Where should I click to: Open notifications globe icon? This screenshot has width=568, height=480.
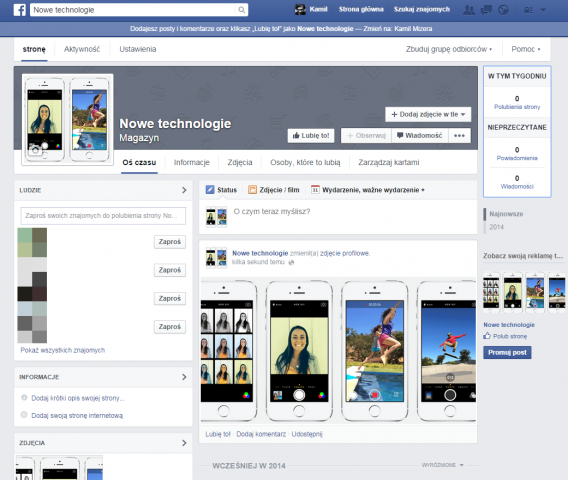click(x=503, y=10)
